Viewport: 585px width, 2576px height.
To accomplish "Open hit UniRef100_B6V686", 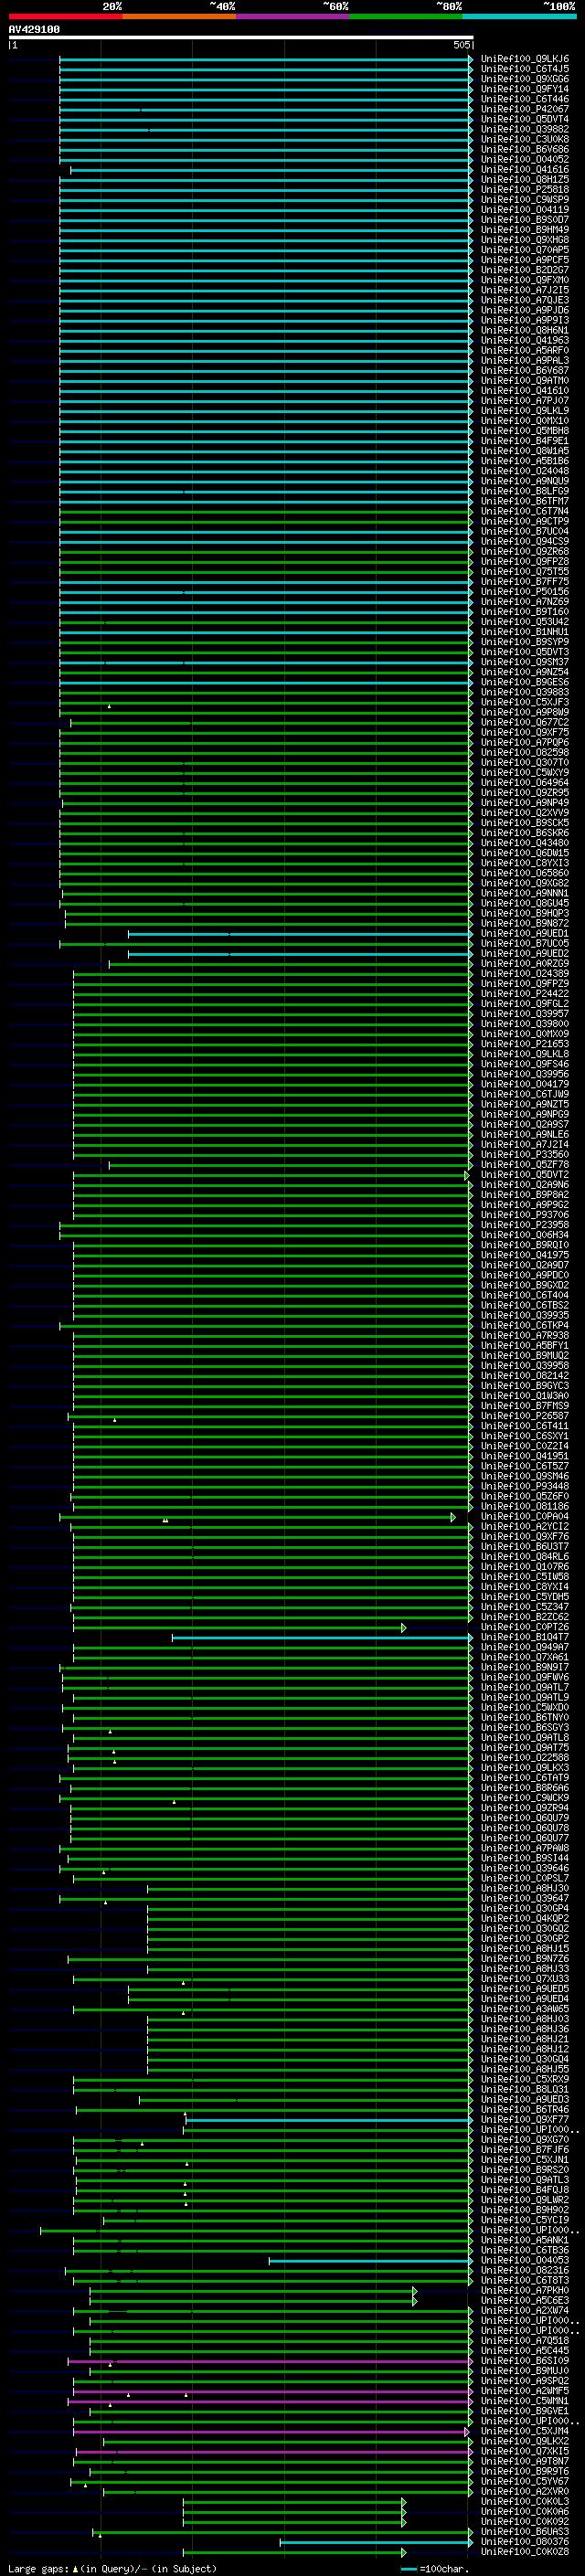I will 524,149.
